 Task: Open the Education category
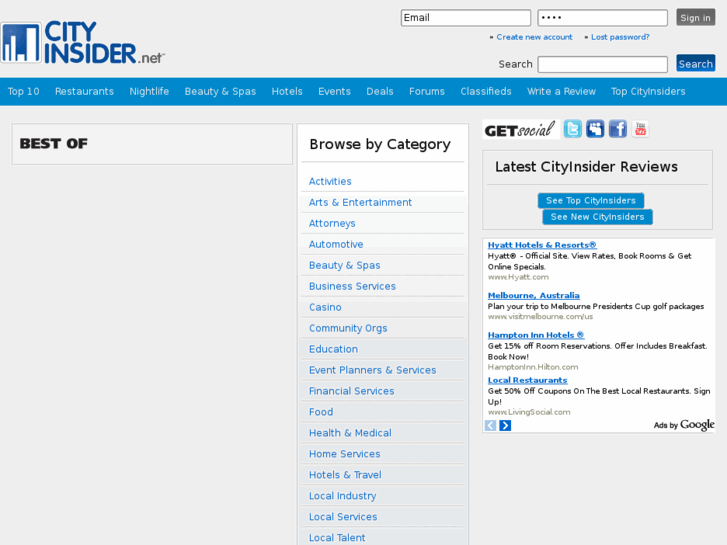pos(333,349)
